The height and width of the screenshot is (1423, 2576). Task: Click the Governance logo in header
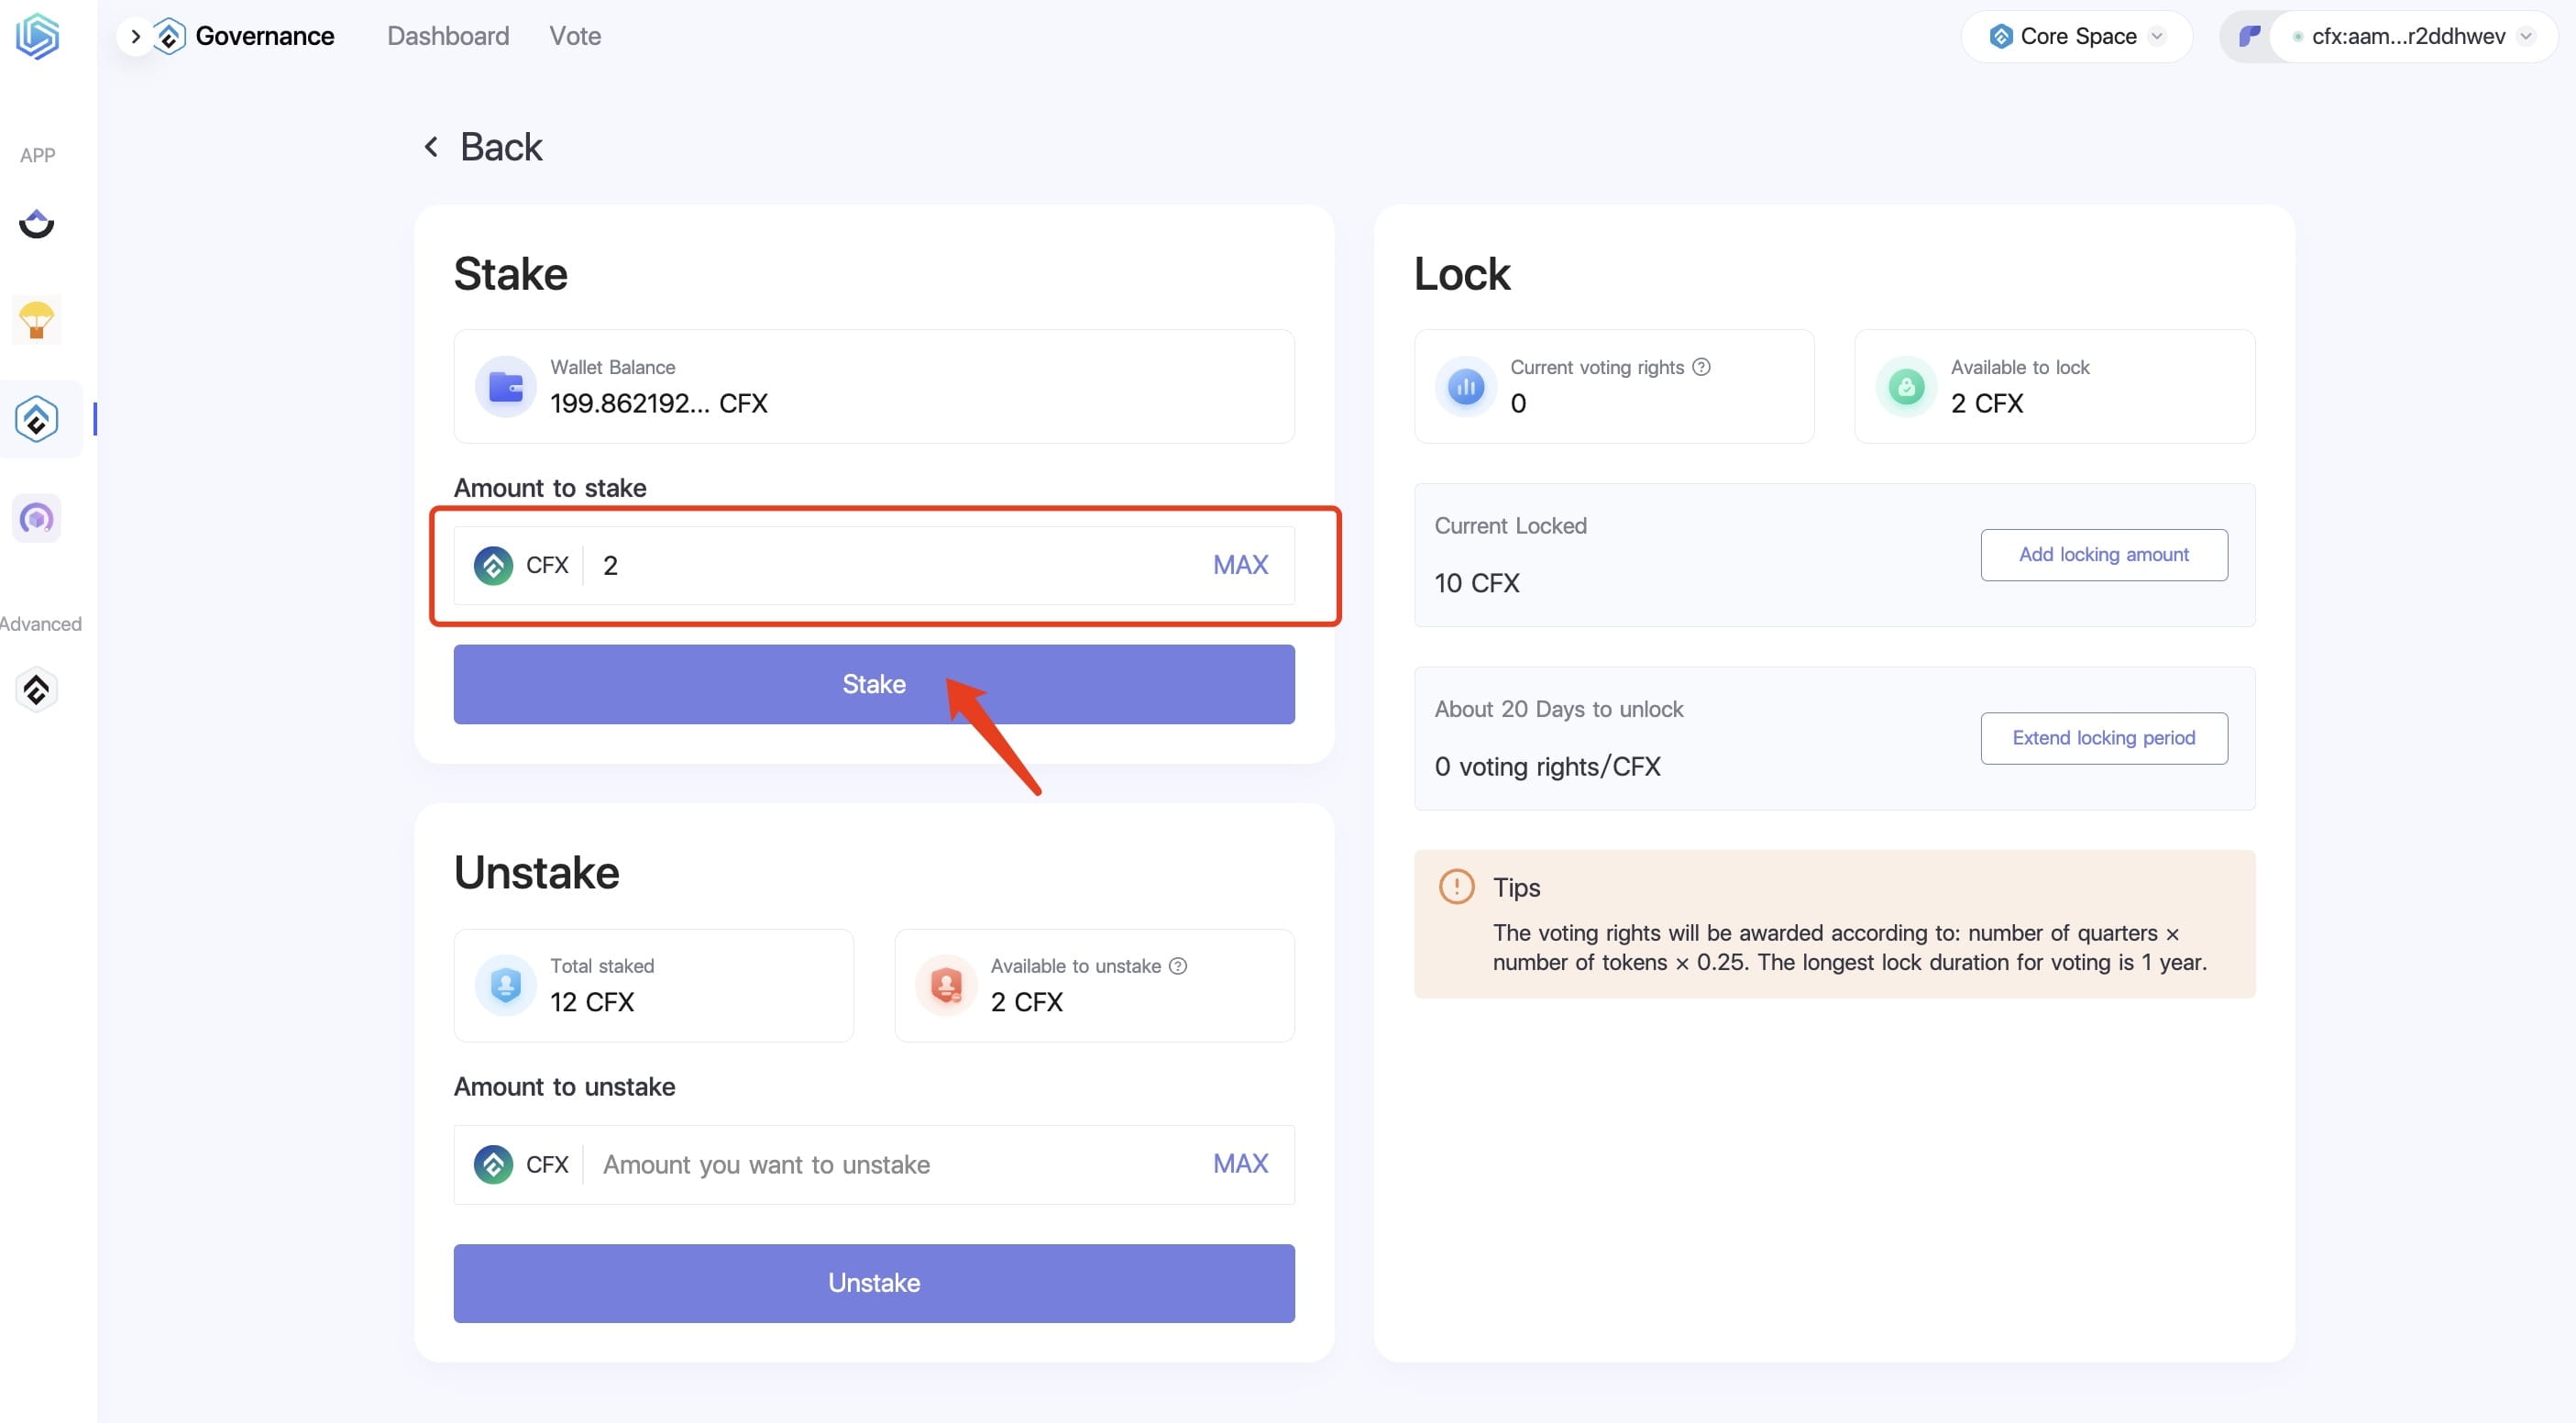[170, 37]
